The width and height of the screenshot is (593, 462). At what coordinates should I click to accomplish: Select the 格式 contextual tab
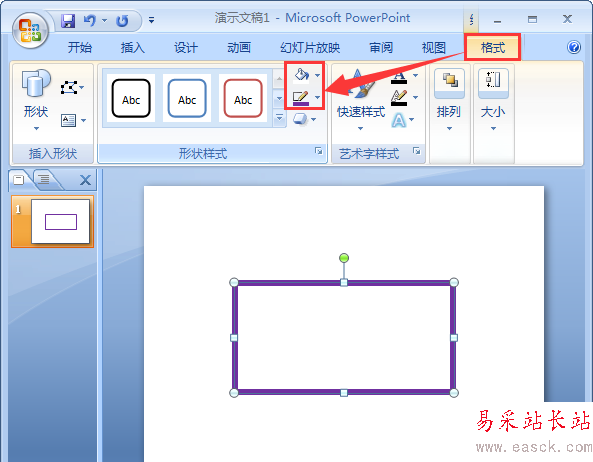tap(493, 48)
